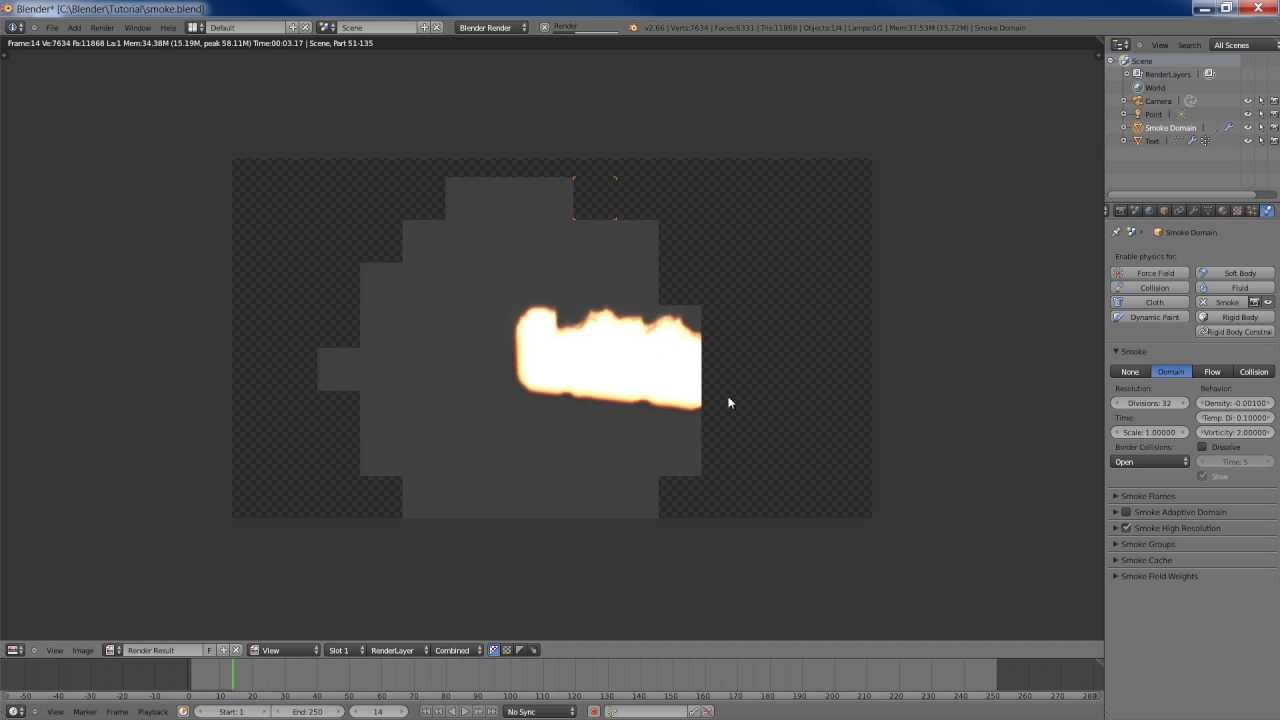
Task: Open the Combined pass dropdown
Action: tap(457, 650)
